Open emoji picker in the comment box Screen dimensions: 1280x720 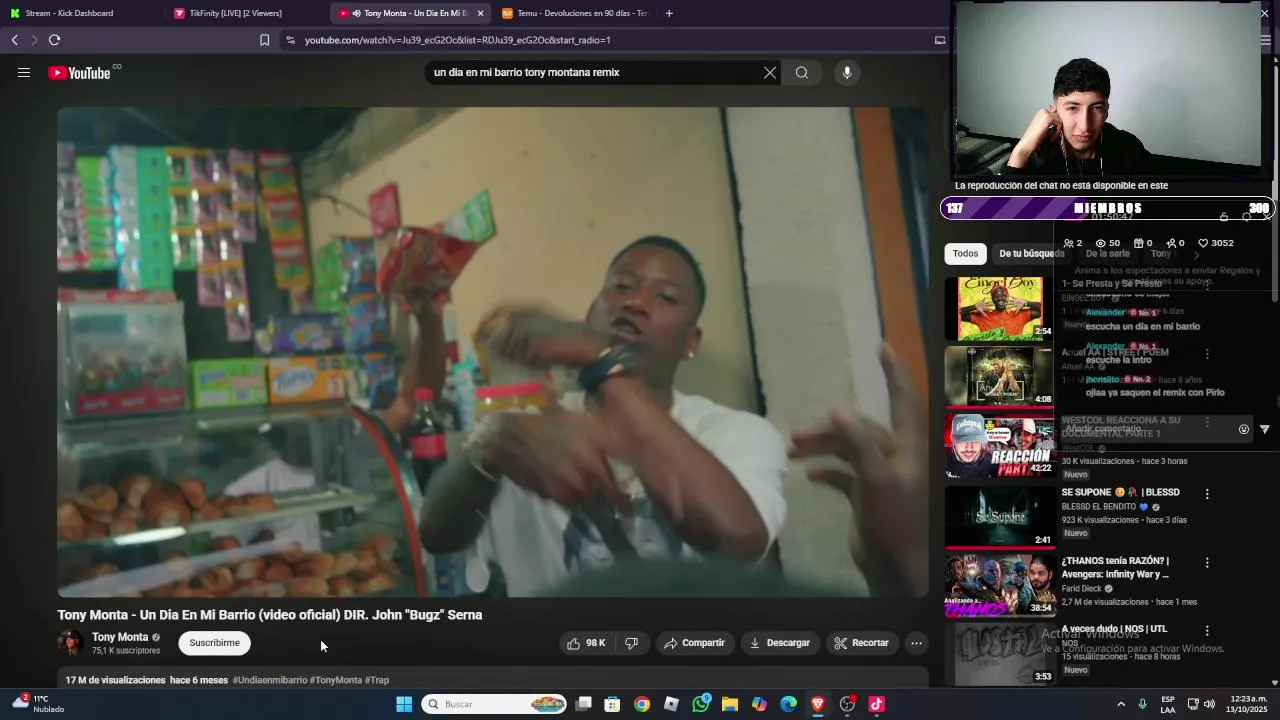point(1244,429)
